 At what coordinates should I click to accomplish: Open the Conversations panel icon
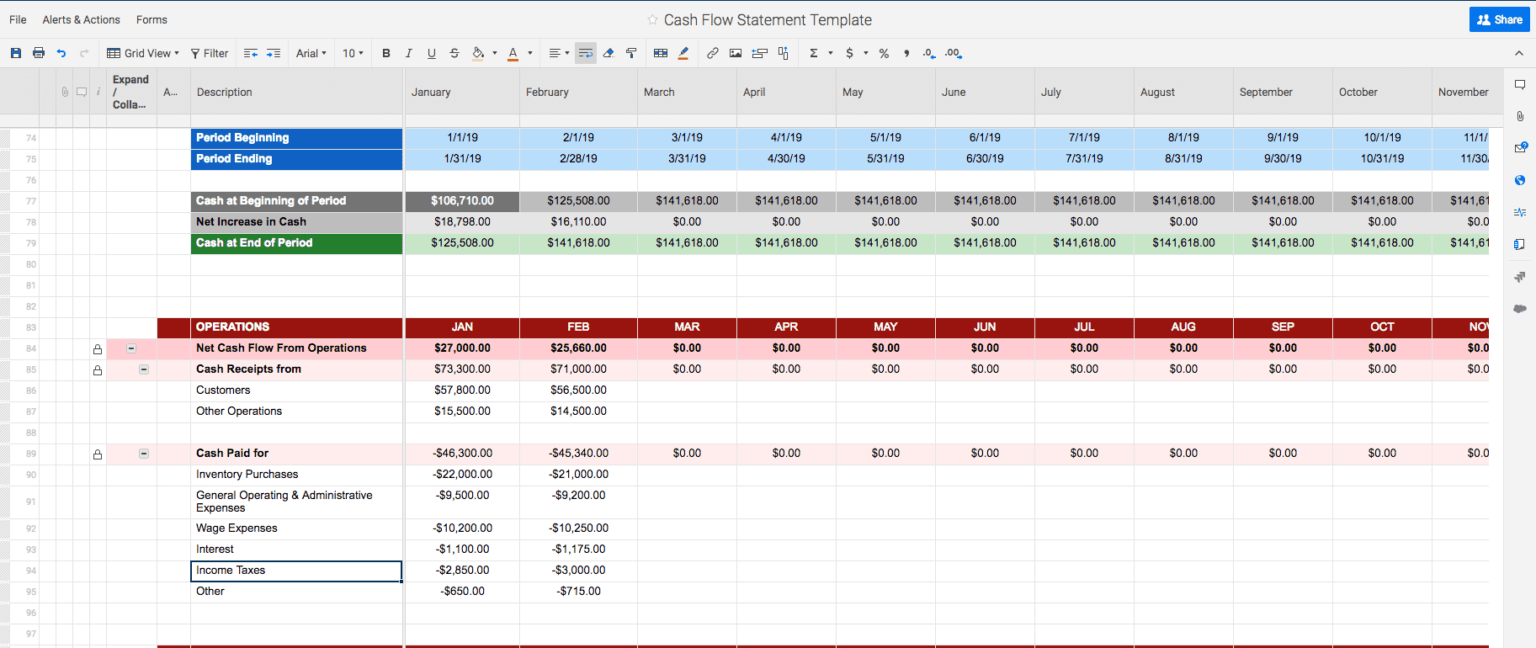tap(1520, 85)
